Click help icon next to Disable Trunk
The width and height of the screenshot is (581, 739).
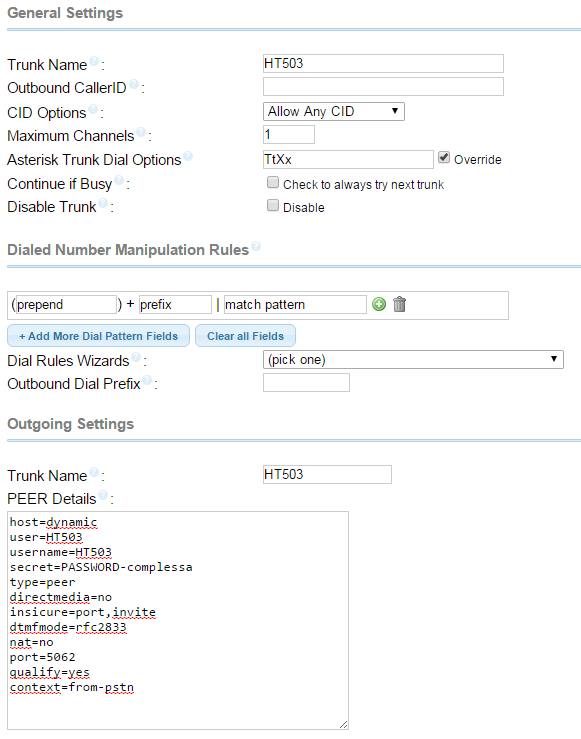tap(103, 203)
